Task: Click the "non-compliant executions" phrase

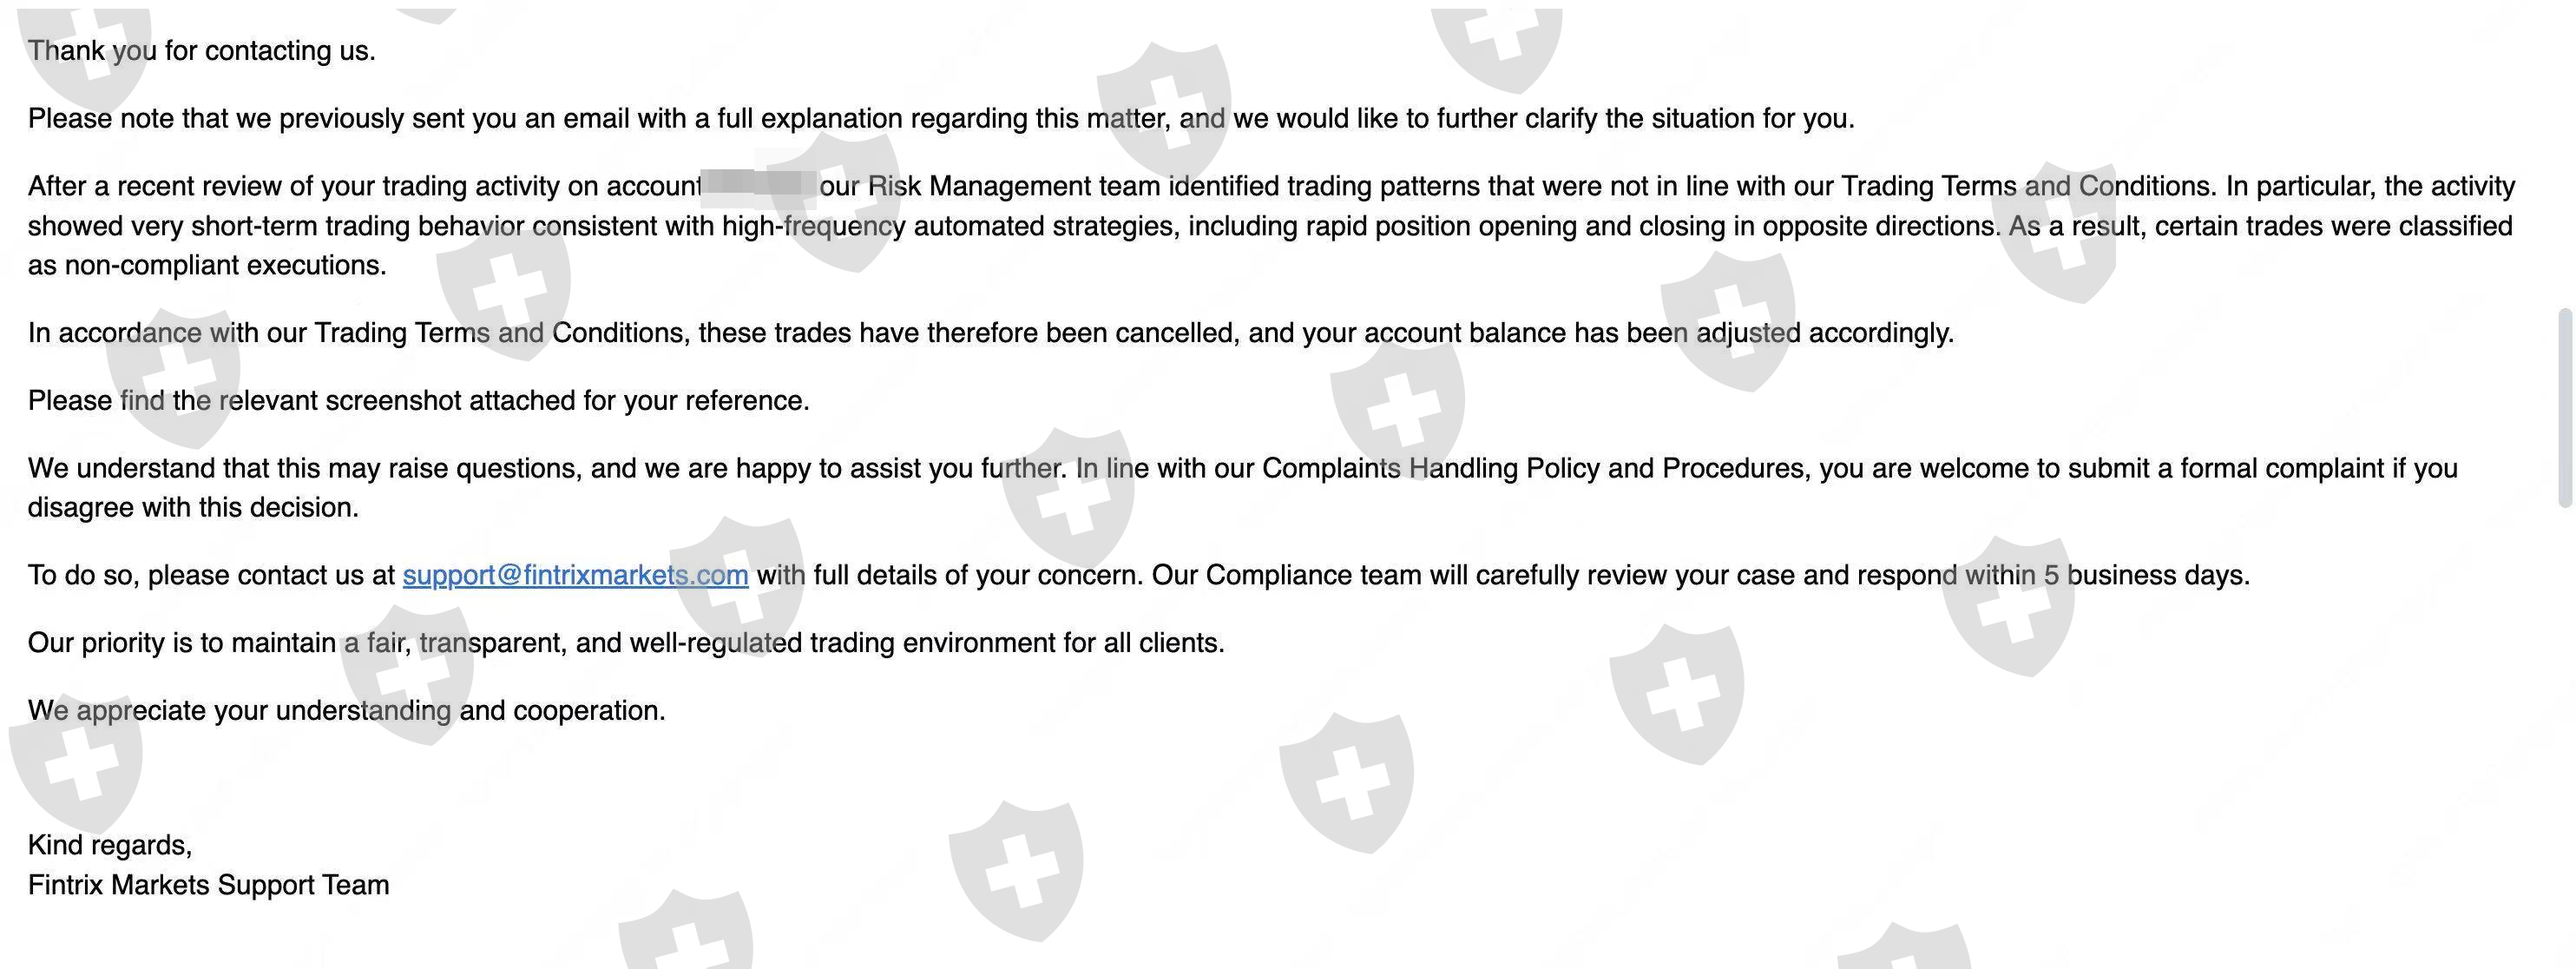Action: [224, 265]
